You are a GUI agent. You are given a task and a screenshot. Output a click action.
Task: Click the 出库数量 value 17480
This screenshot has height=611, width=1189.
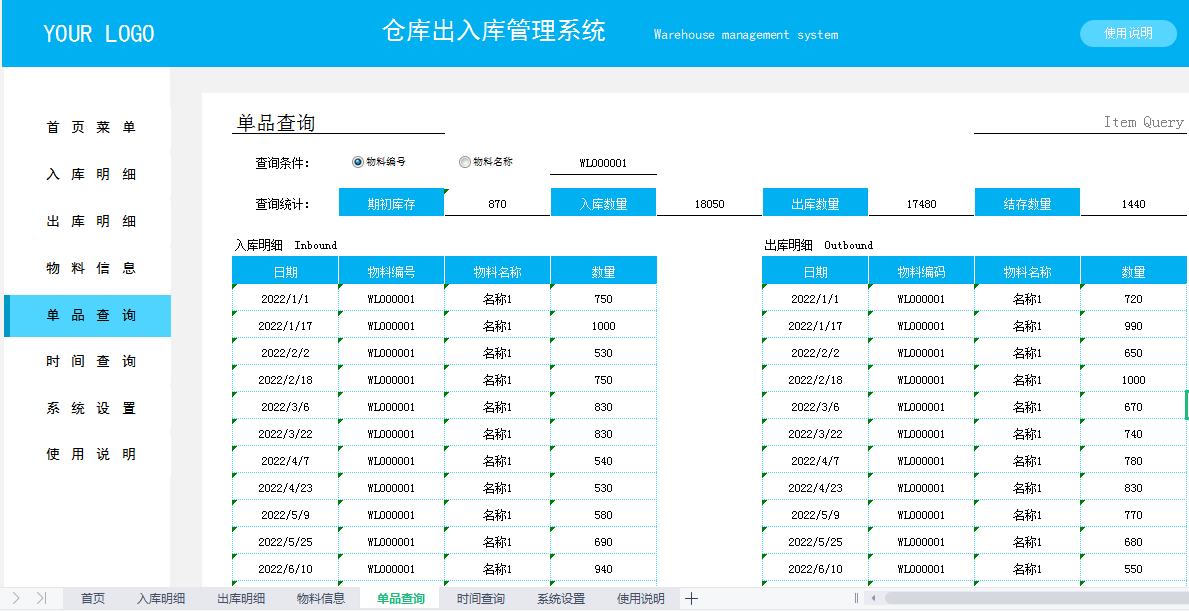pos(921,204)
